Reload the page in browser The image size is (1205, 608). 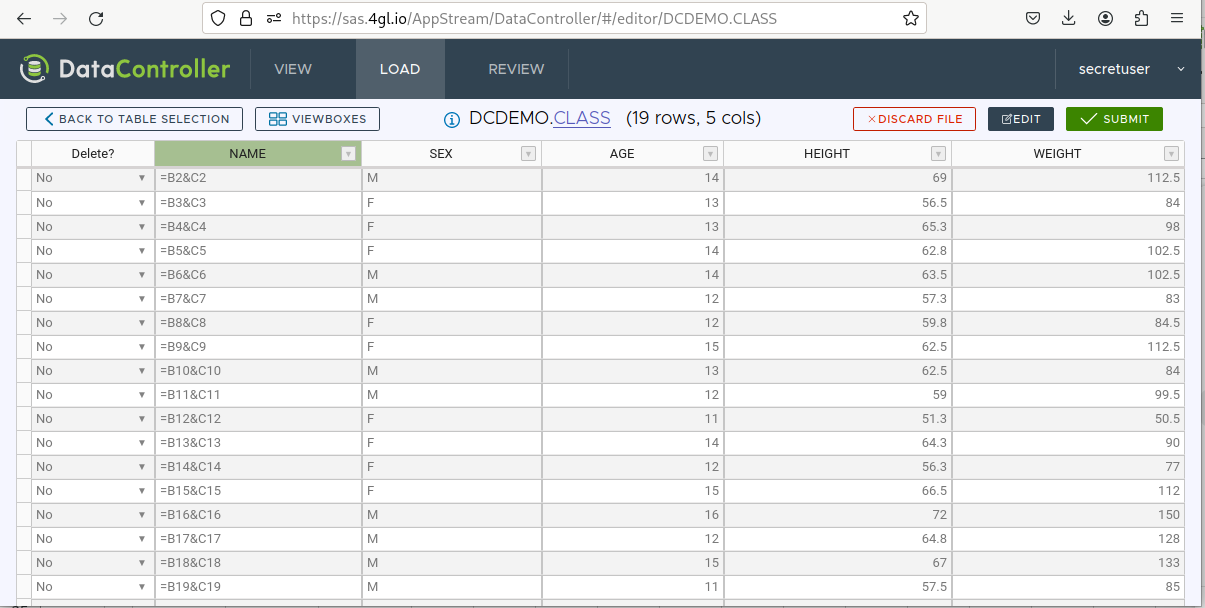click(96, 19)
